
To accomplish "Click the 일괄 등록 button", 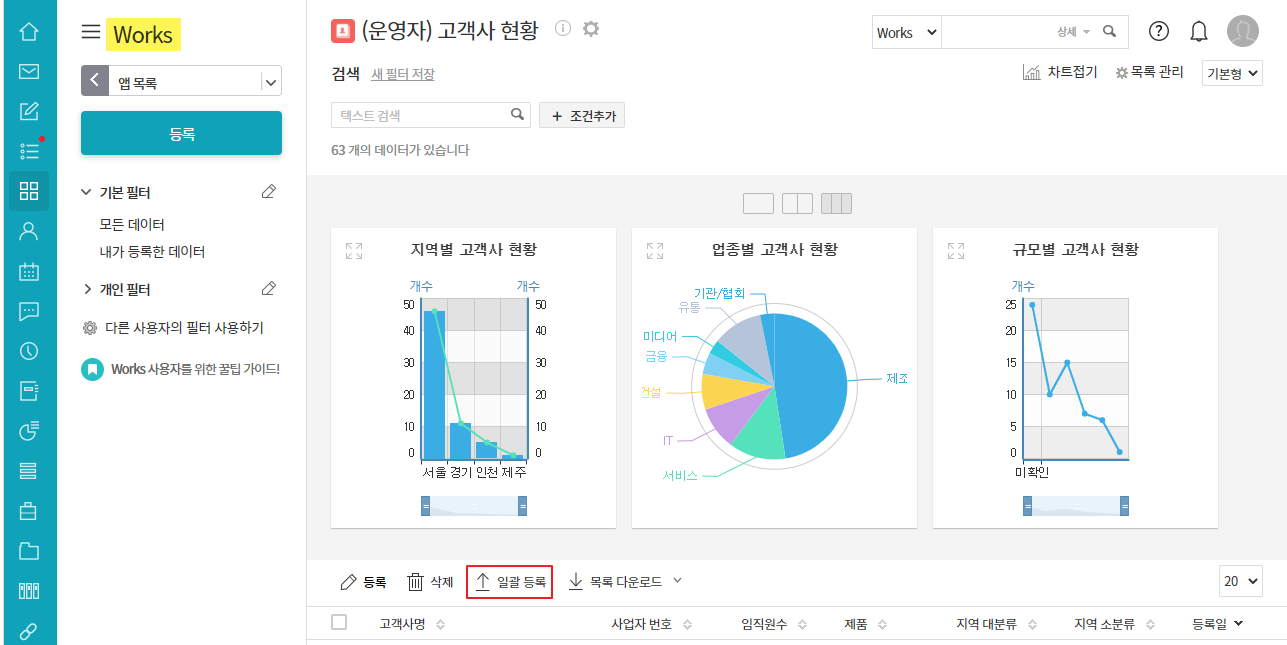I will tap(510, 582).
